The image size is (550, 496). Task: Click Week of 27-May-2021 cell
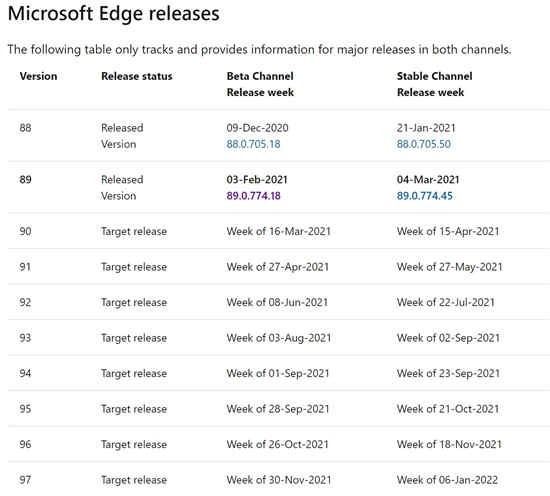(x=450, y=267)
